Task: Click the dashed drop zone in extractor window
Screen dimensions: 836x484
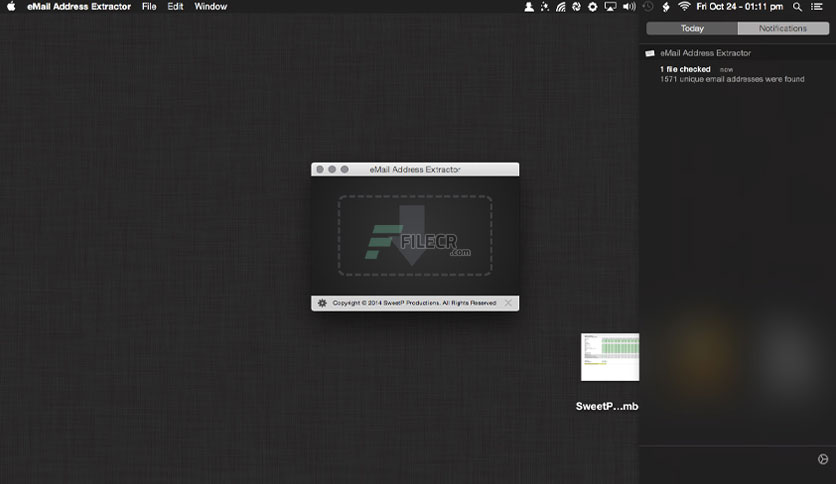Action: [x=415, y=235]
